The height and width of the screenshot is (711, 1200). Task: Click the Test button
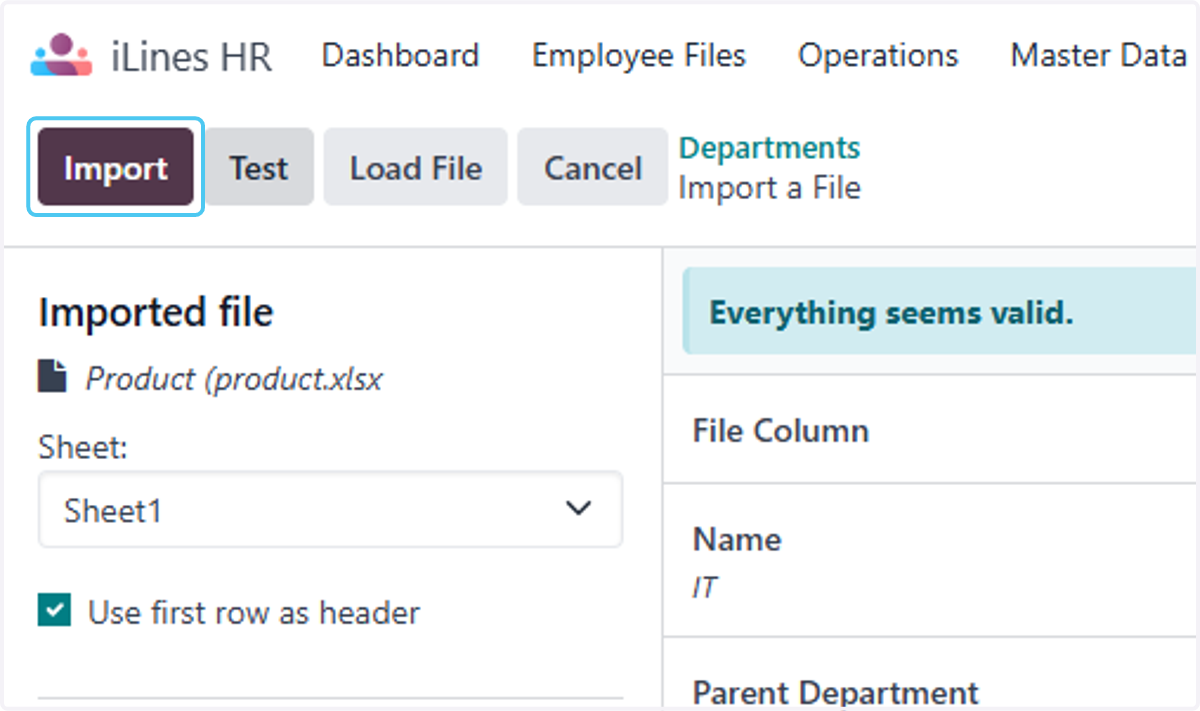click(x=259, y=167)
